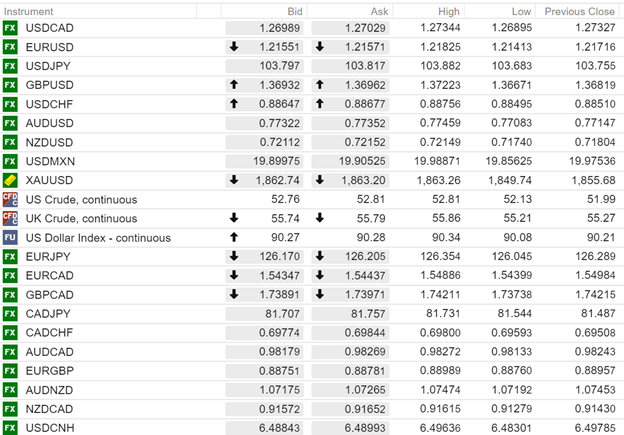This screenshot has height=435, width=624.
Task: Open the GBPUSD instrument name
Action: coord(48,85)
